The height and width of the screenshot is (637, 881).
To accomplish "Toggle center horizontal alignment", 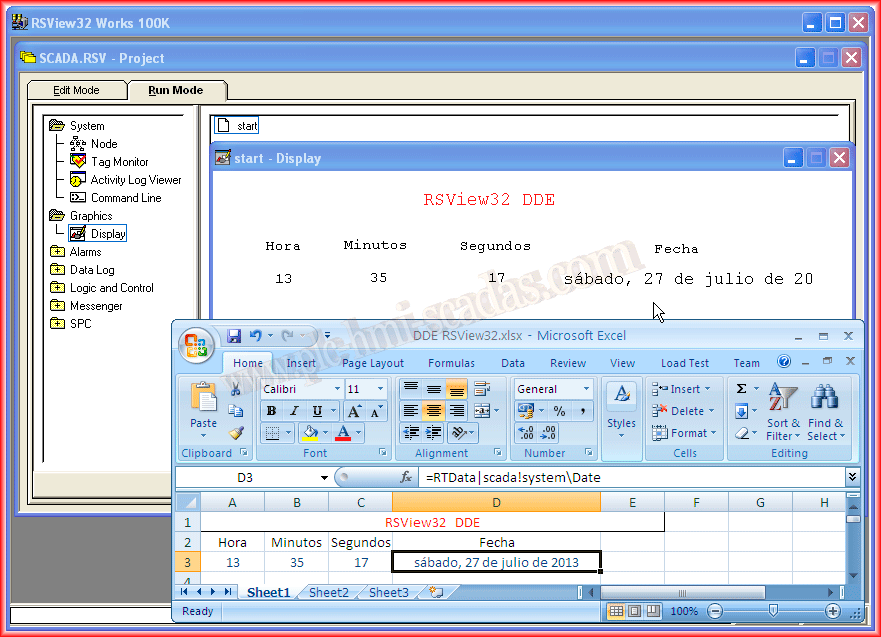I will coord(433,411).
